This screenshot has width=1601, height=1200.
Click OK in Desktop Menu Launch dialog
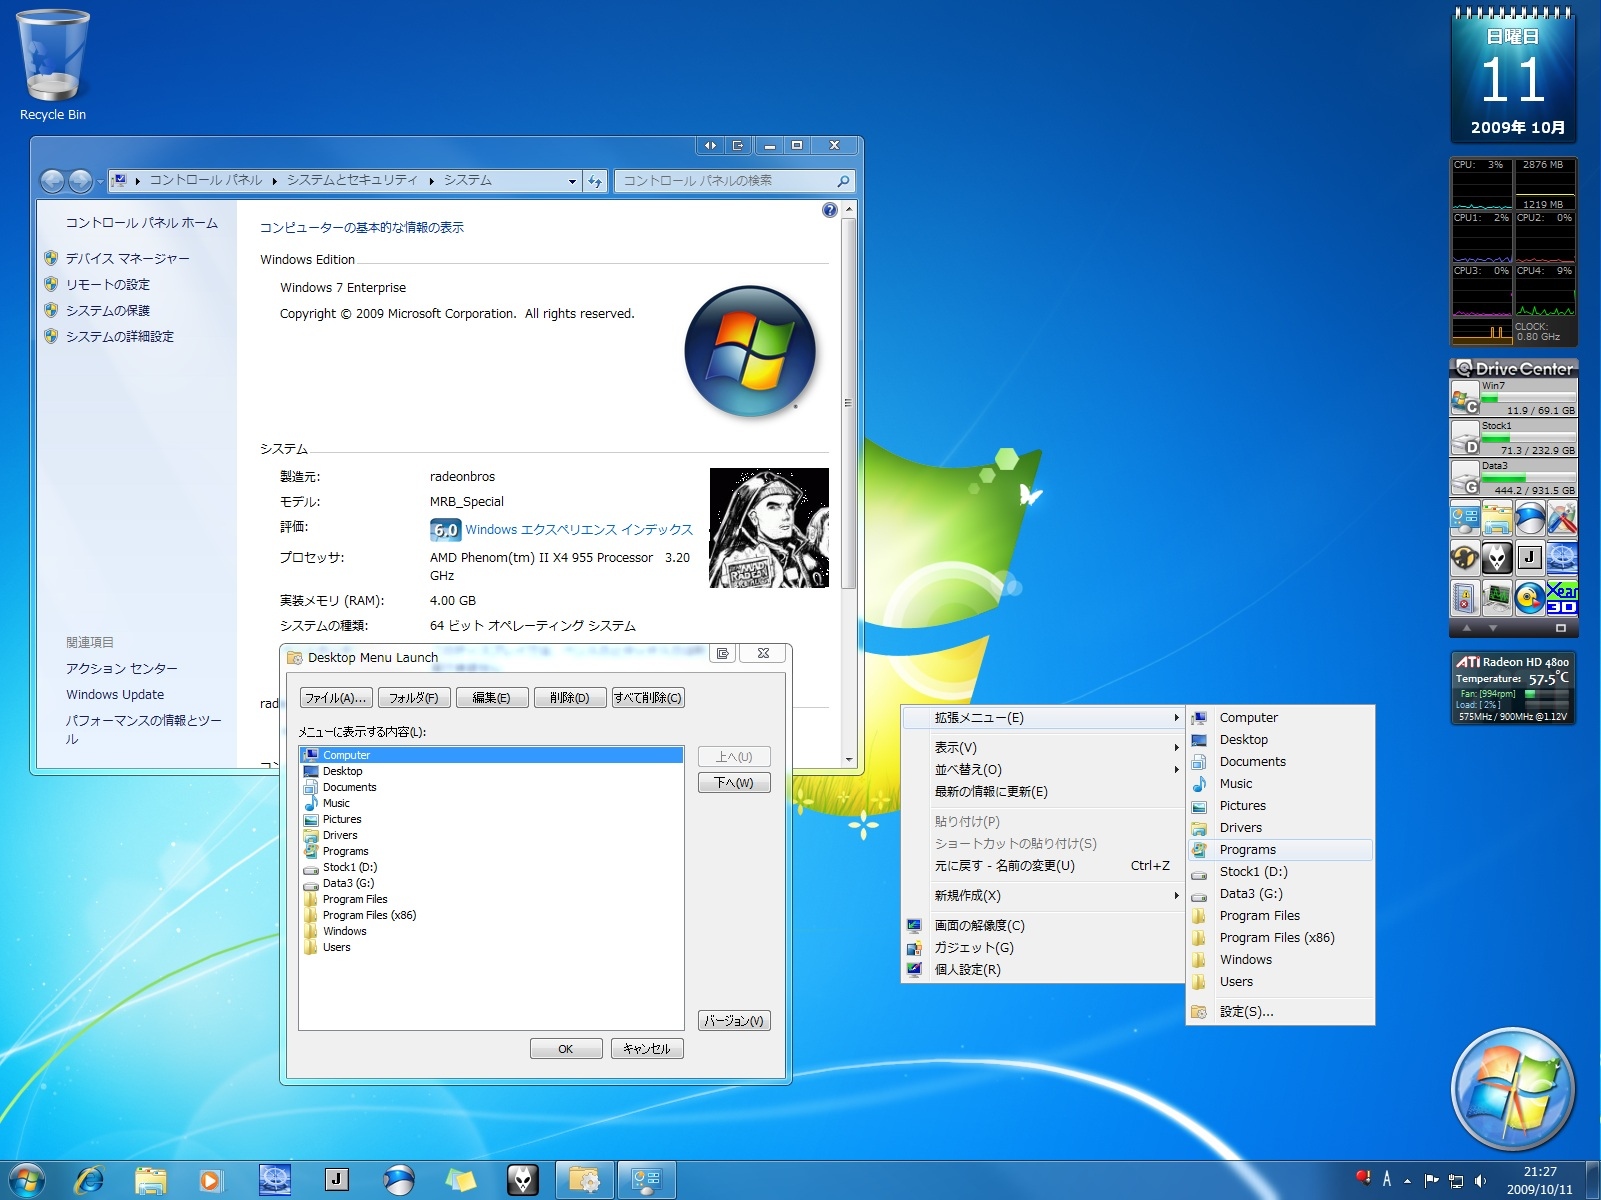[566, 1049]
